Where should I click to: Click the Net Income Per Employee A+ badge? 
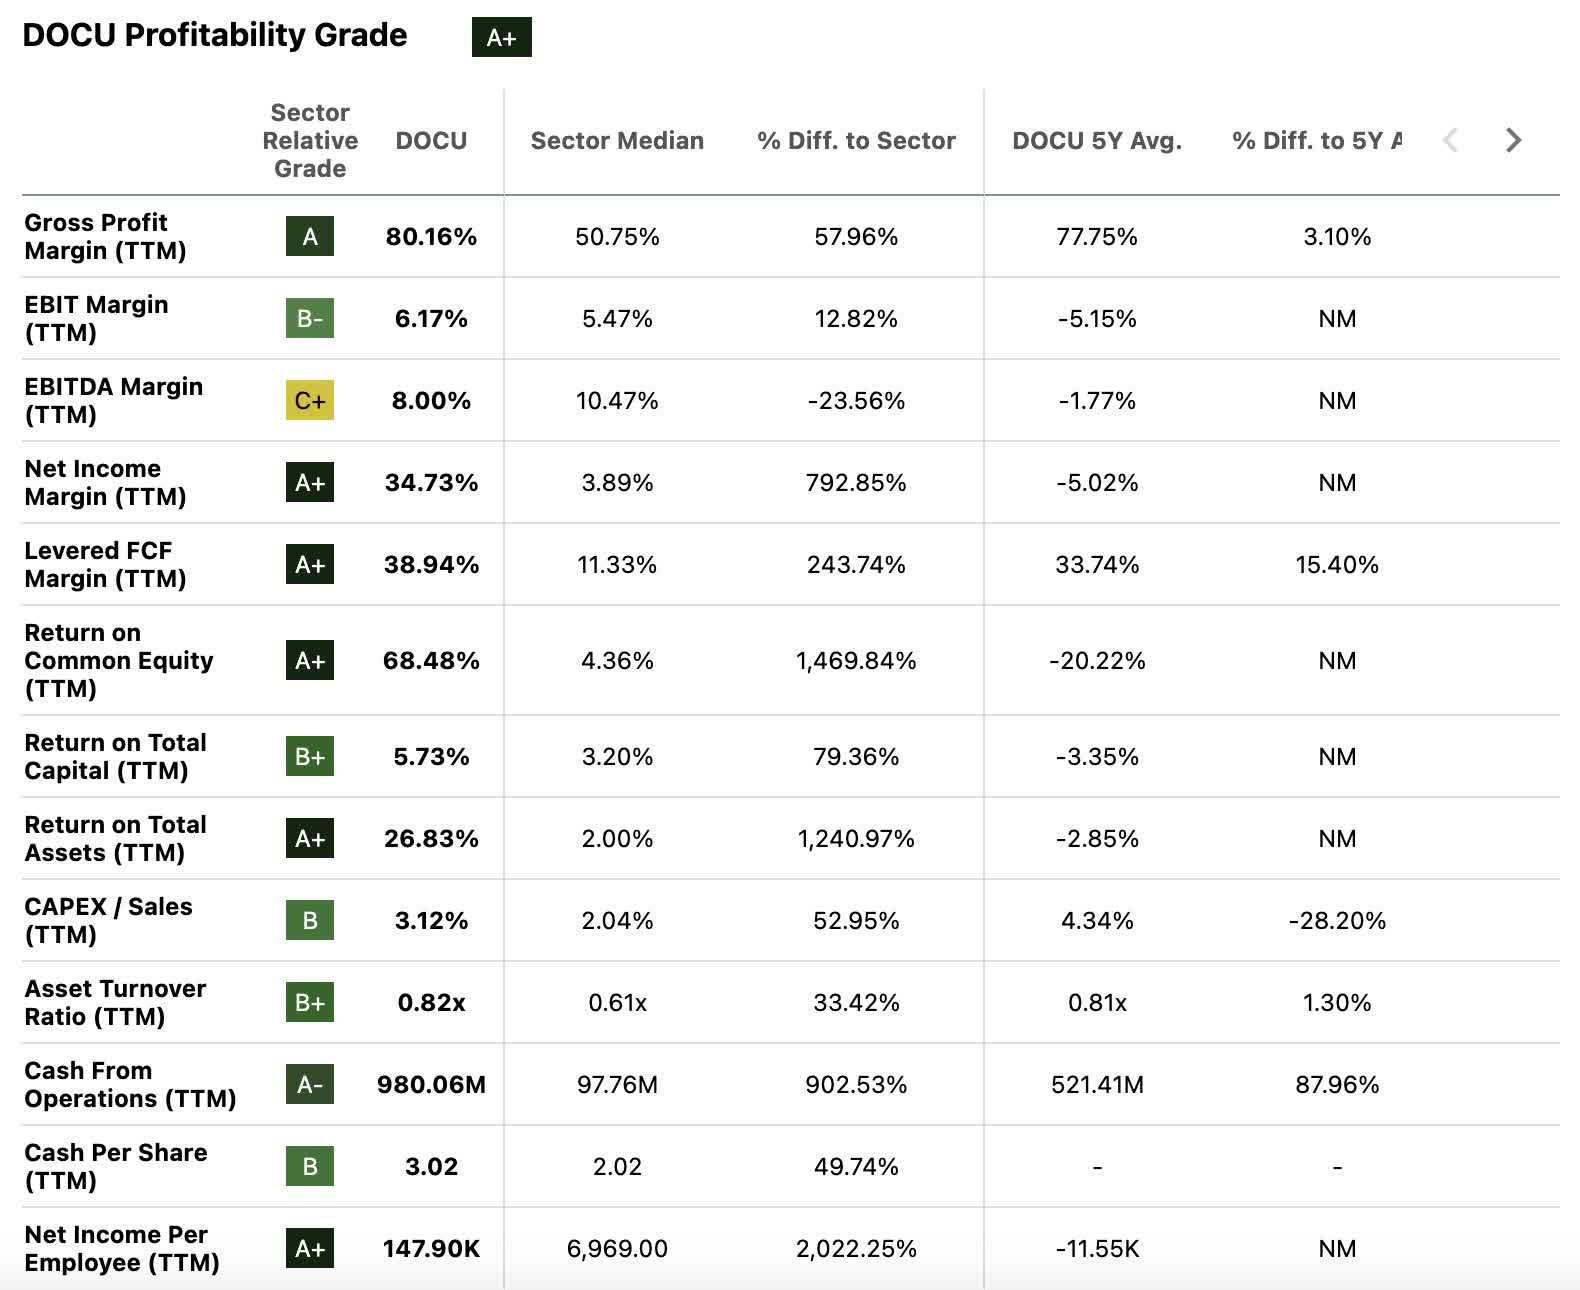pos(310,1249)
